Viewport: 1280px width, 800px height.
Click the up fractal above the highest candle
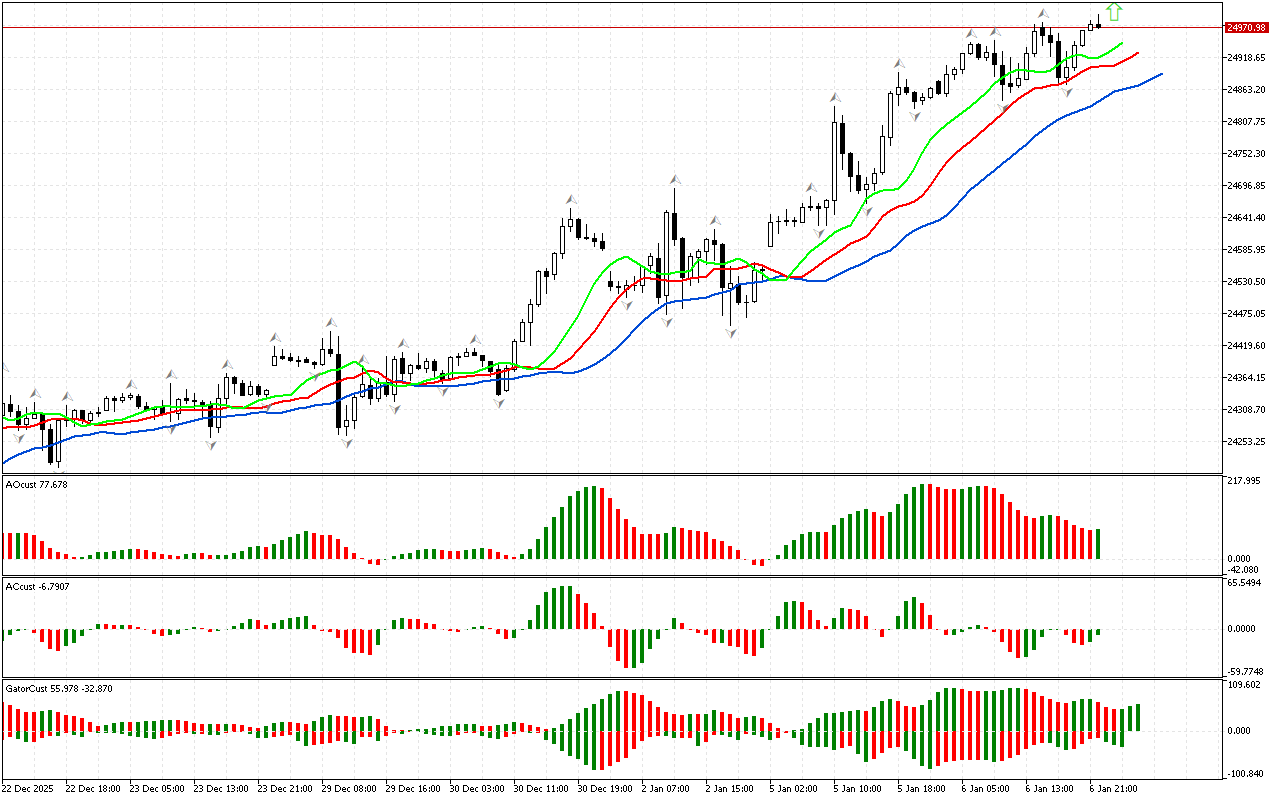[1043, 14]
